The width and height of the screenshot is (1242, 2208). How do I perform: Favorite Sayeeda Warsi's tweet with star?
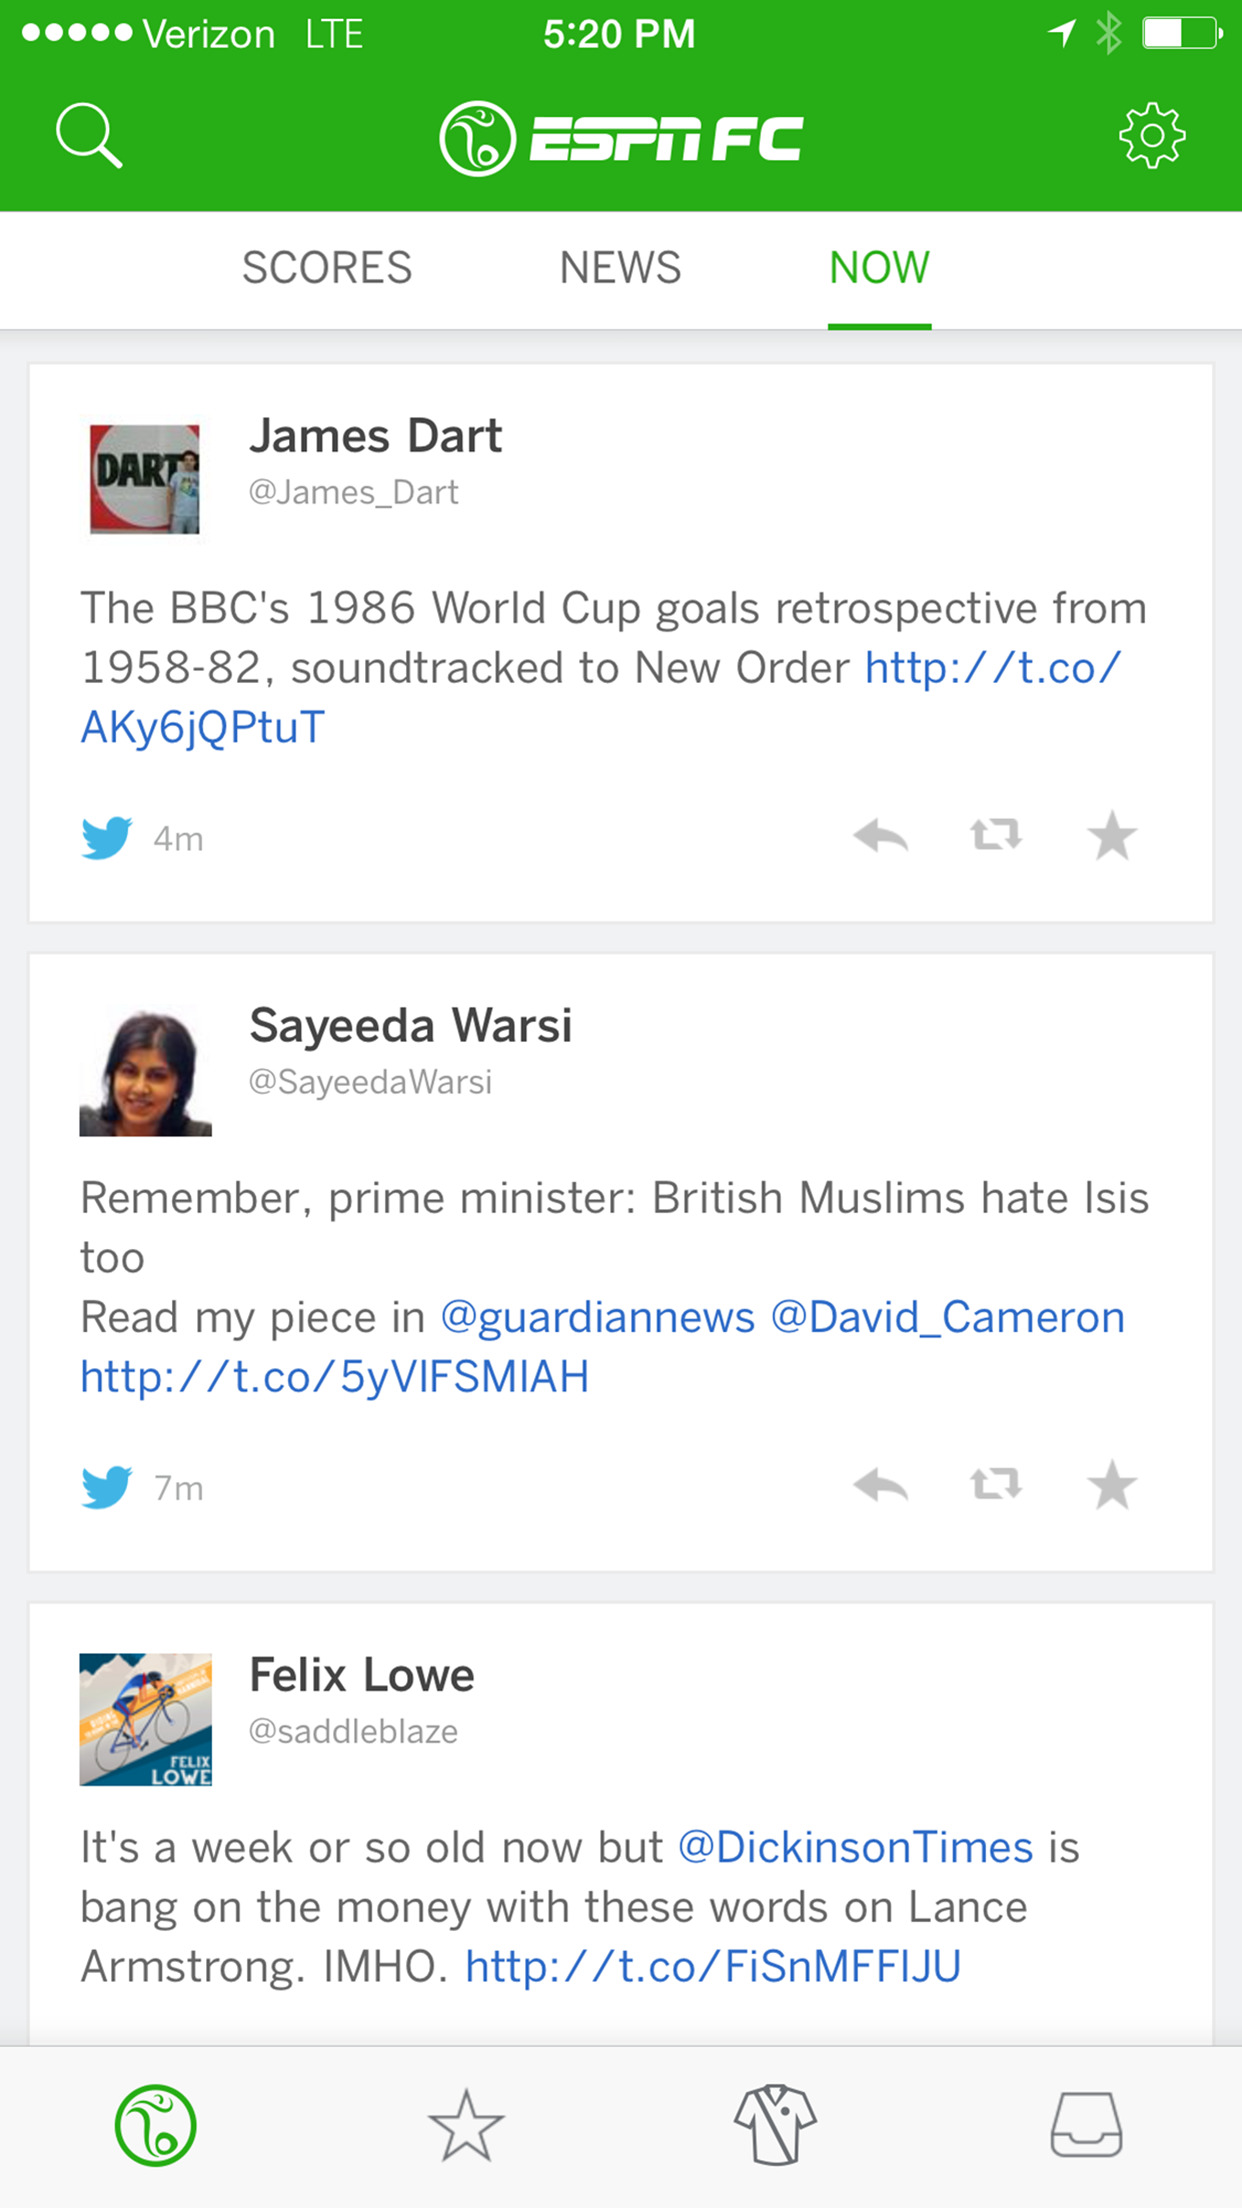tap(1112, 1486)
